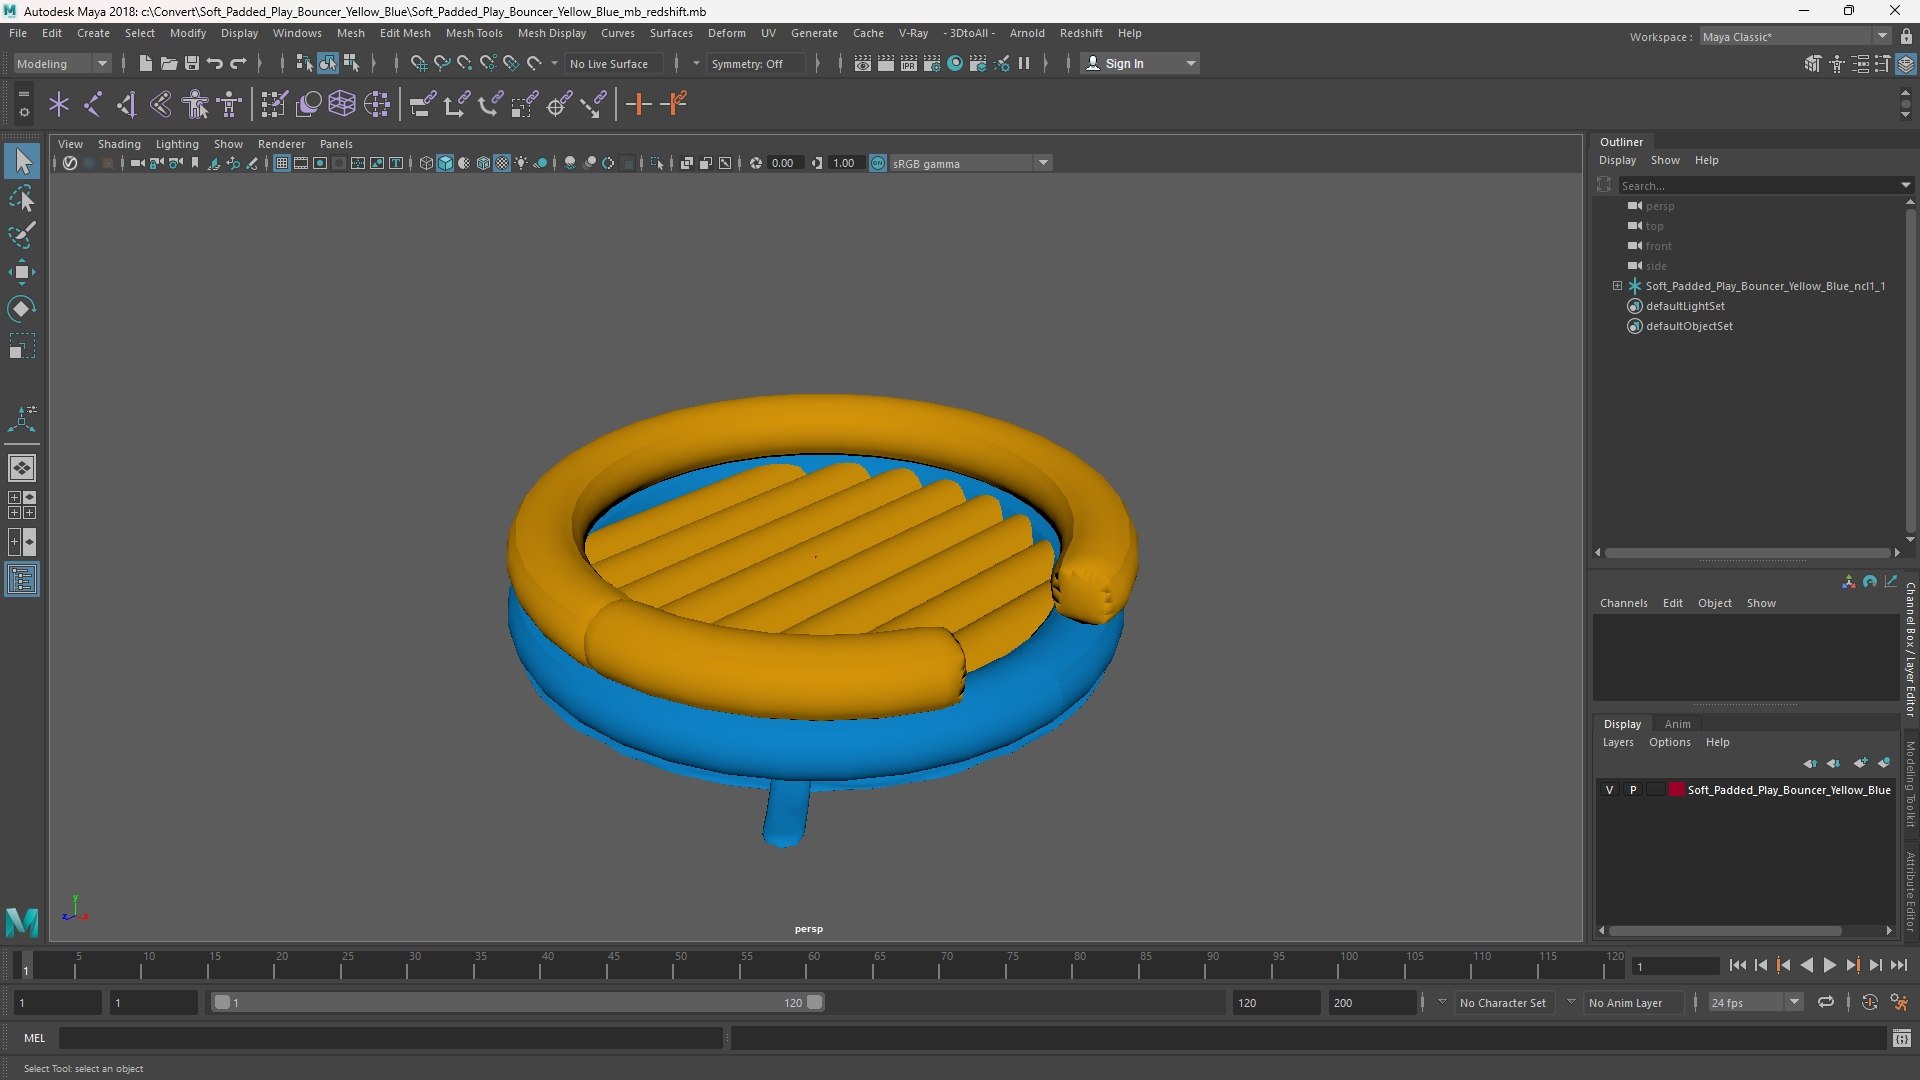The height and width of the screenshot is (1080, 1920).
Task: Toggle the auto keyframe button
Action: click(x=1869, y=1002)
